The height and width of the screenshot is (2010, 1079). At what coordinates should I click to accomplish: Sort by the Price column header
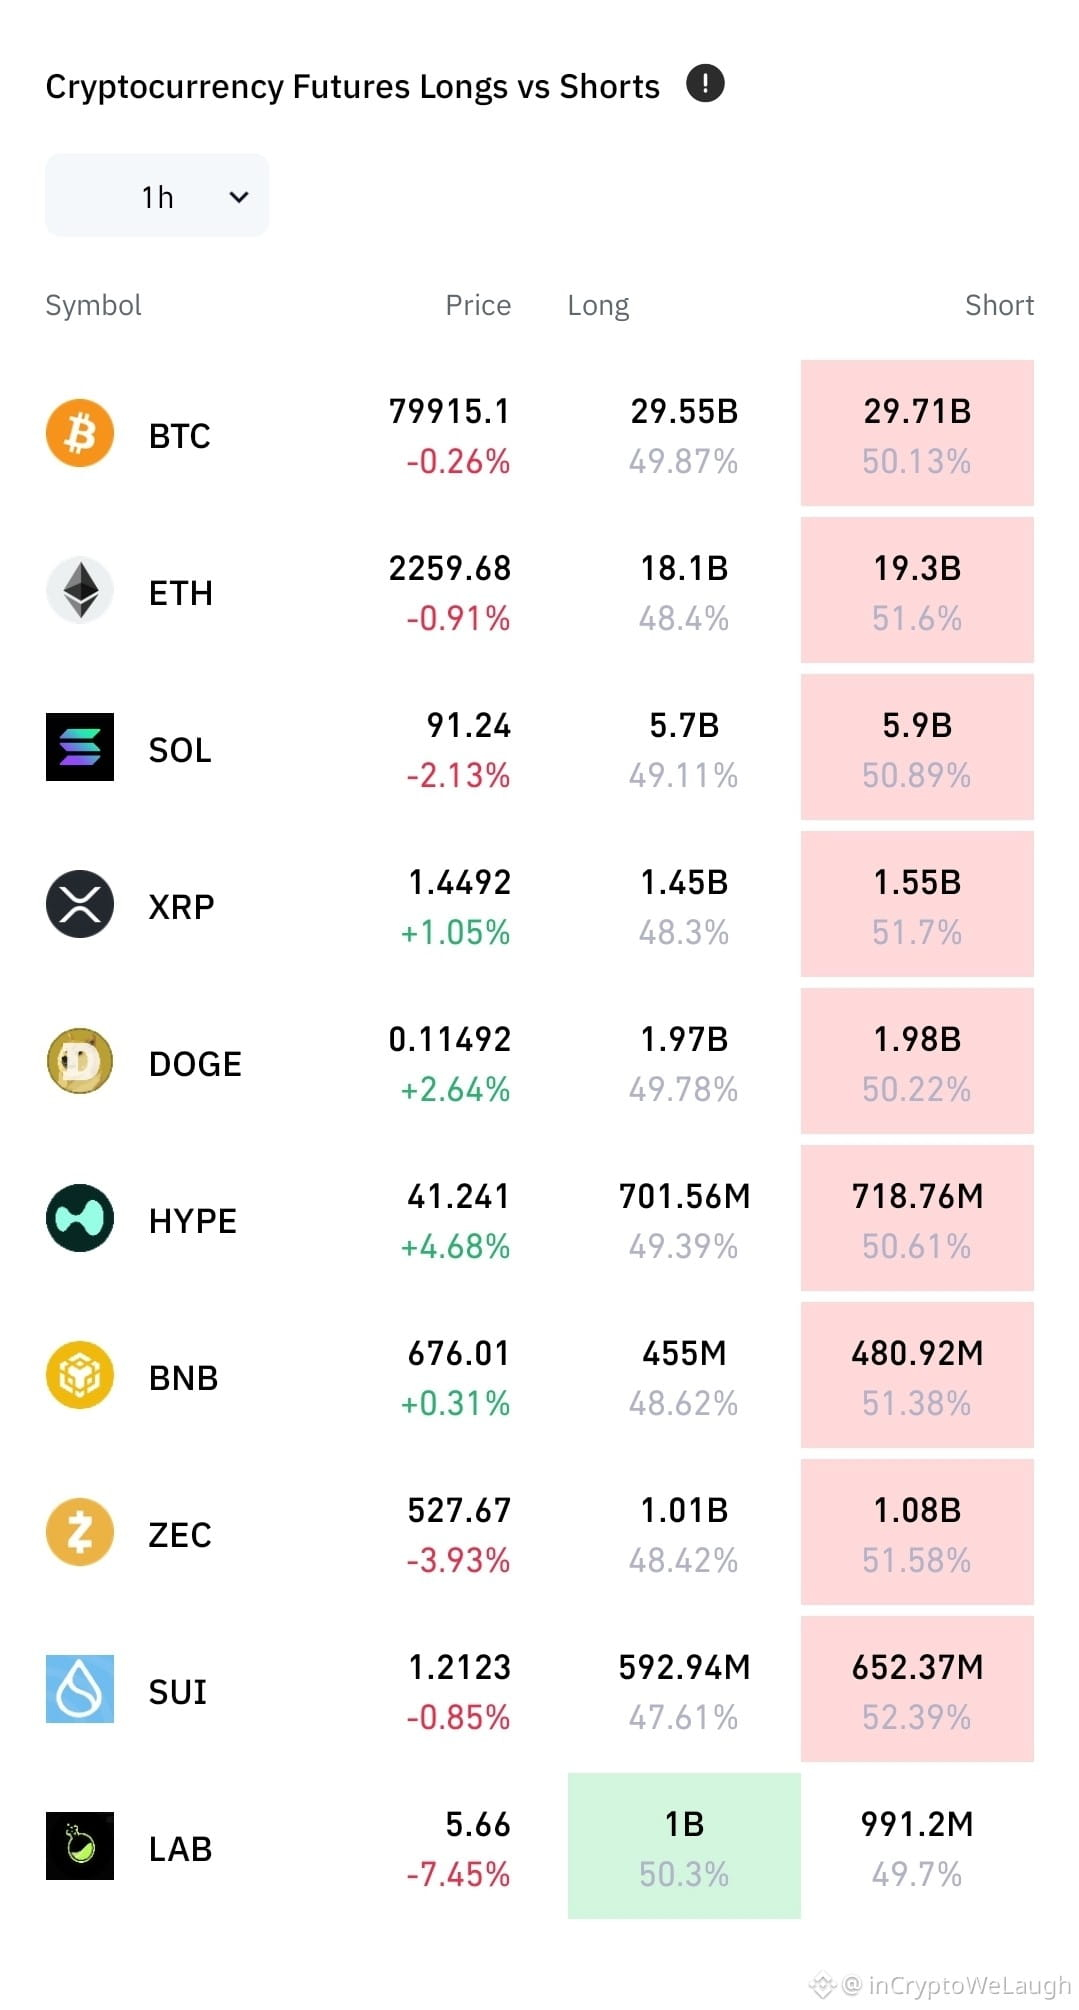(478, 305)
